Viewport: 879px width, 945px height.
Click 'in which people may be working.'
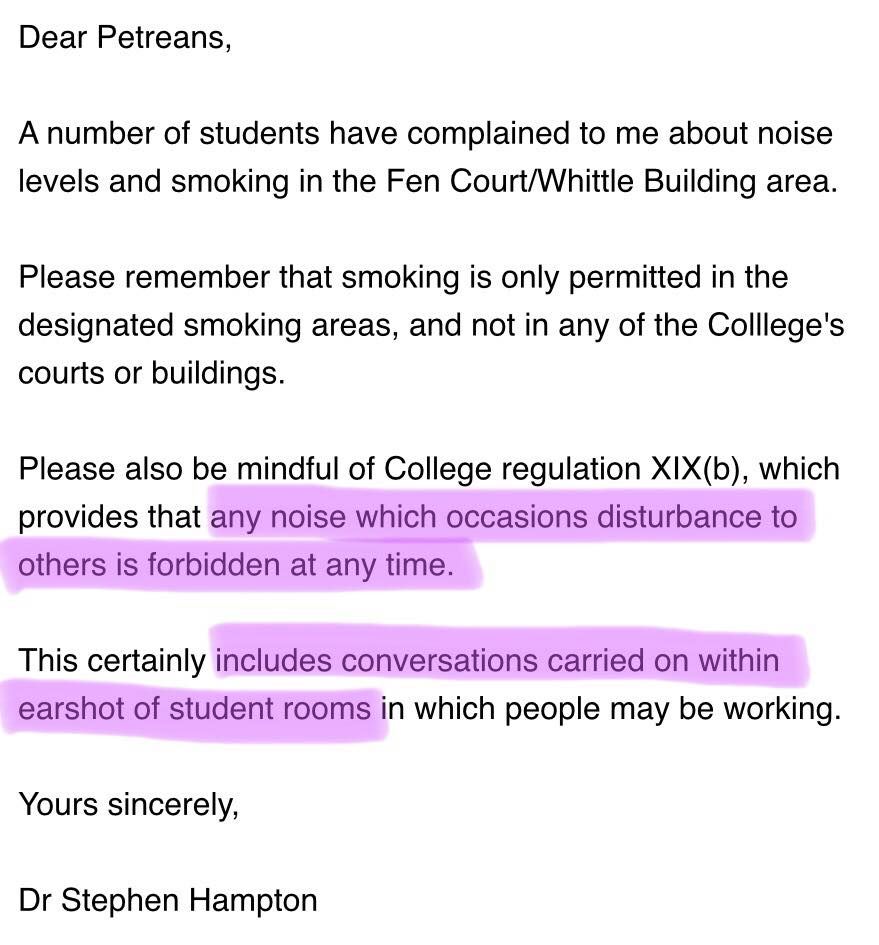pyautogui.click(x=611, y=709)
